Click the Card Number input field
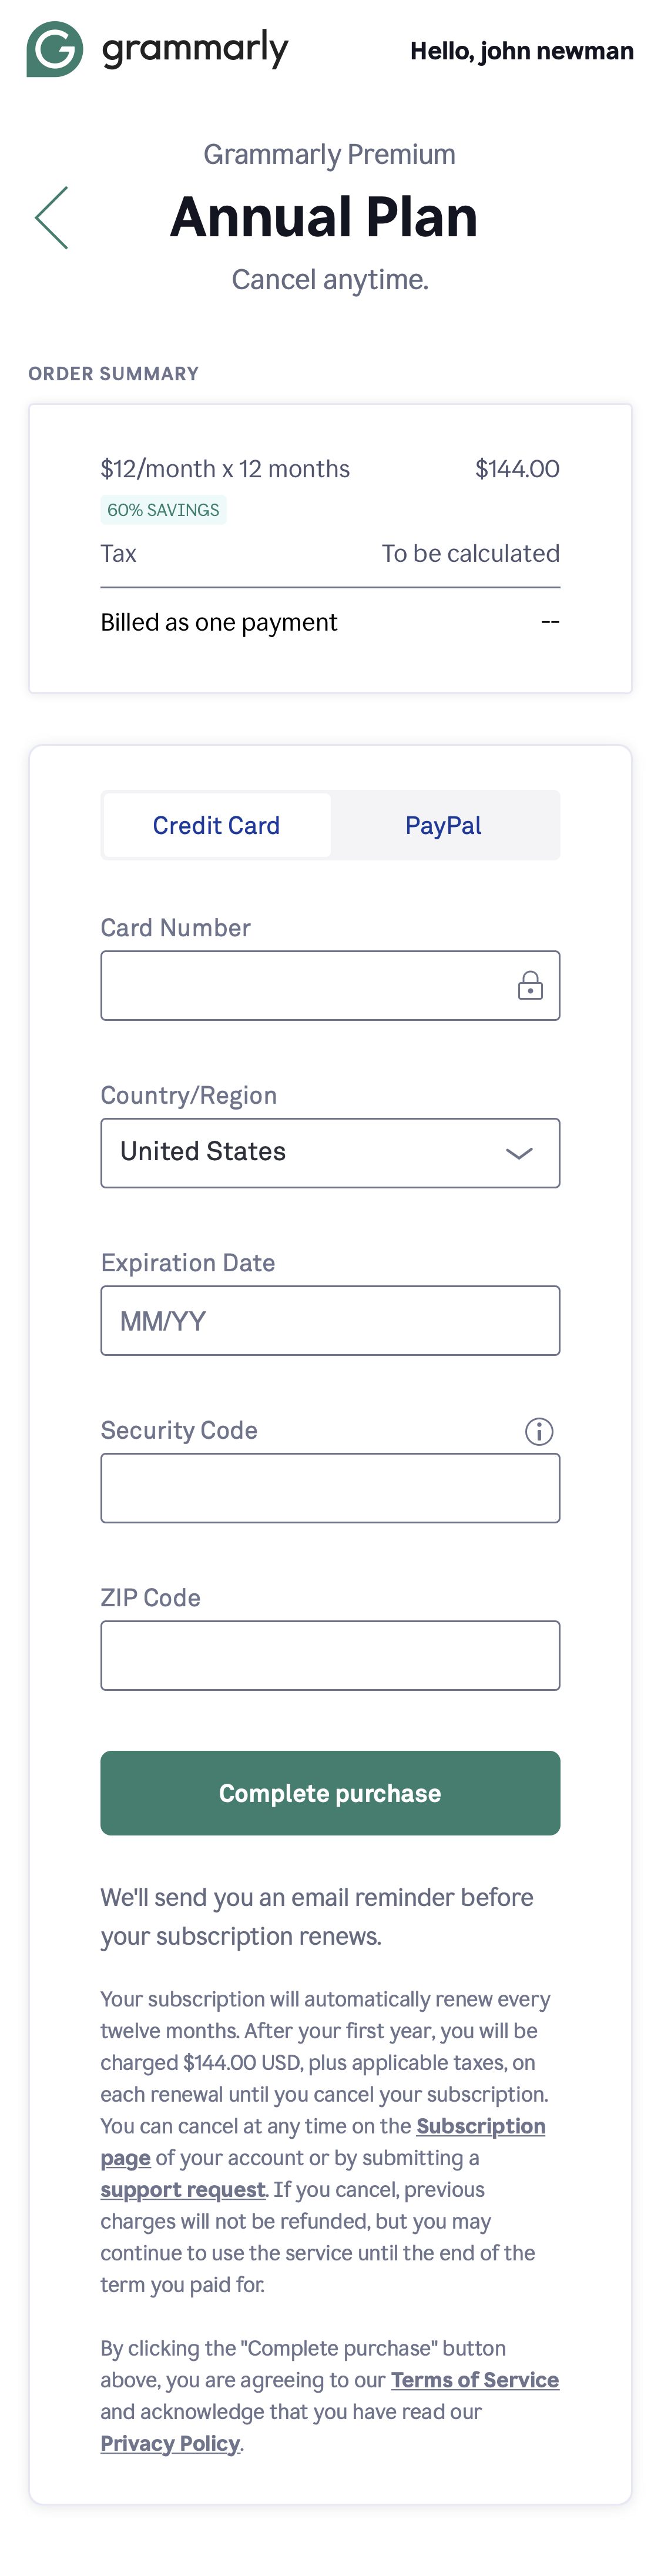This screenshot has height=2576, width=661. [330, 985]
